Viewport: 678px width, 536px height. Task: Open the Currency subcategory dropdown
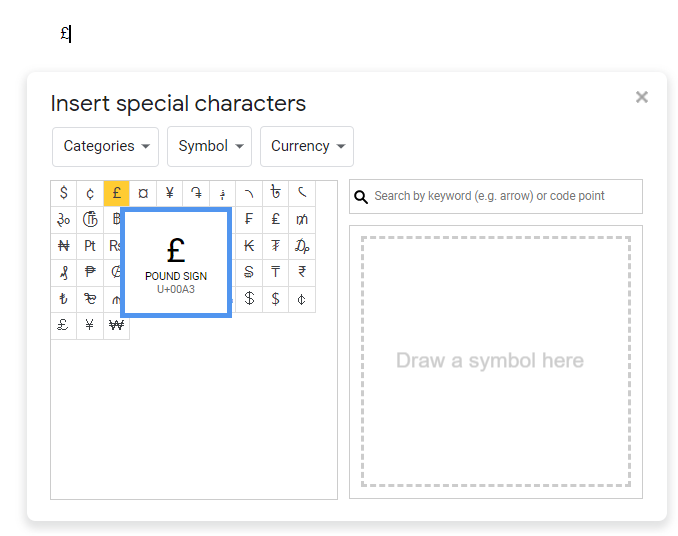pos(306,146)
